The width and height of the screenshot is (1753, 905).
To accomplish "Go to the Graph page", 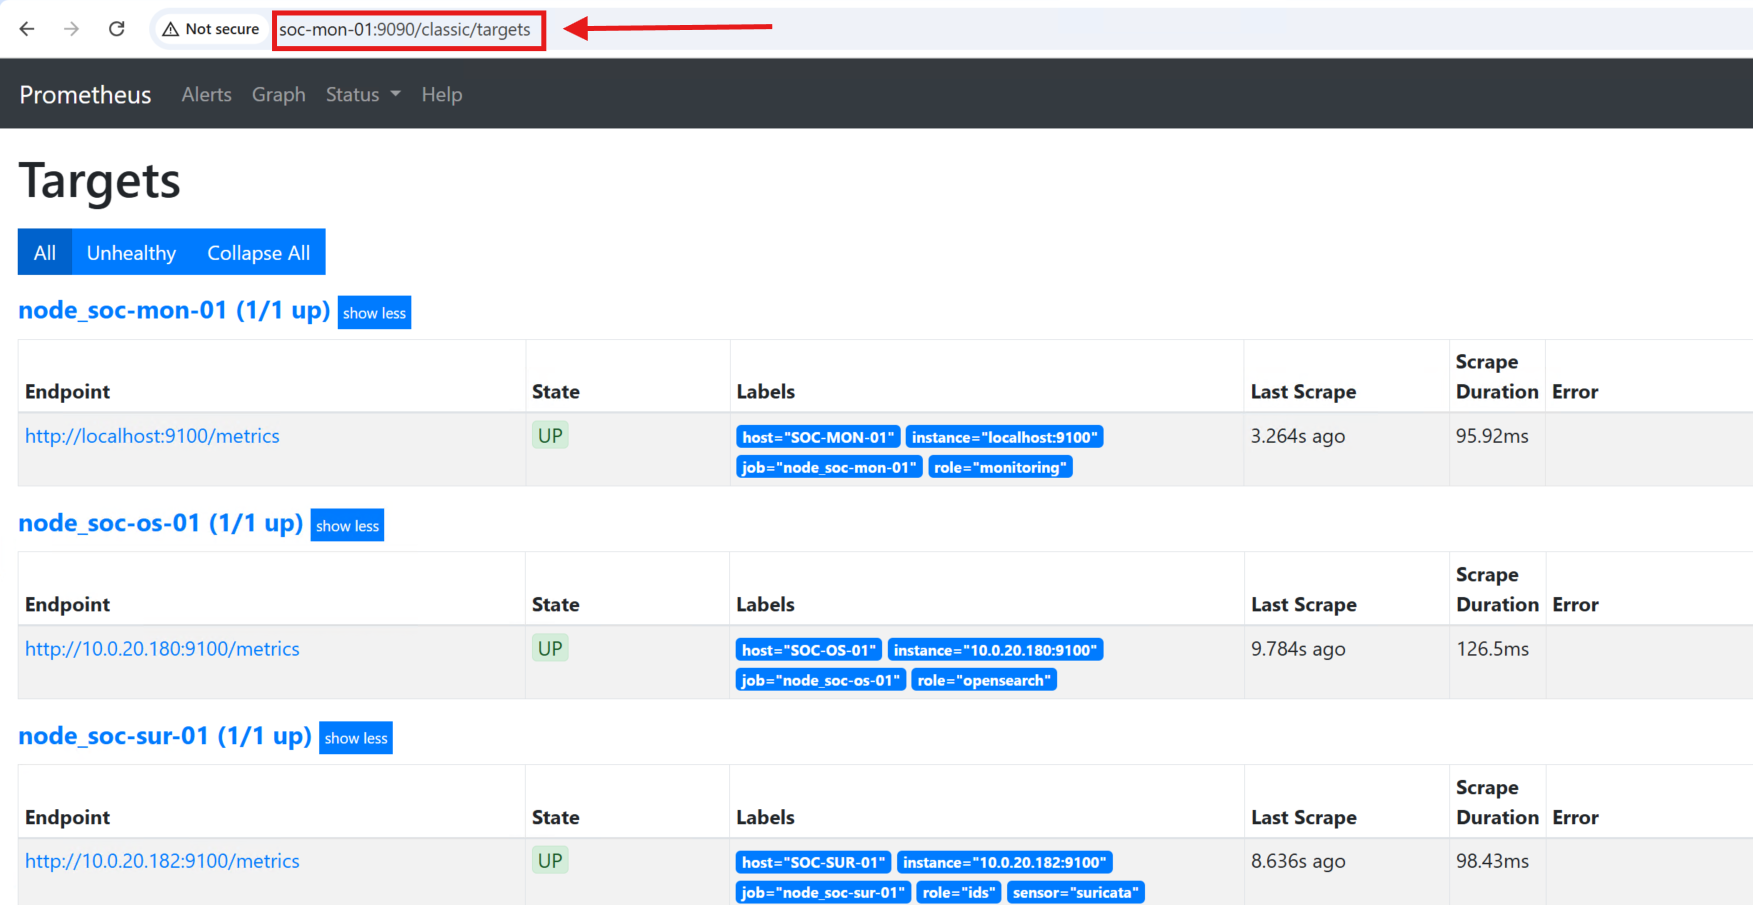I will coord(278,95).
